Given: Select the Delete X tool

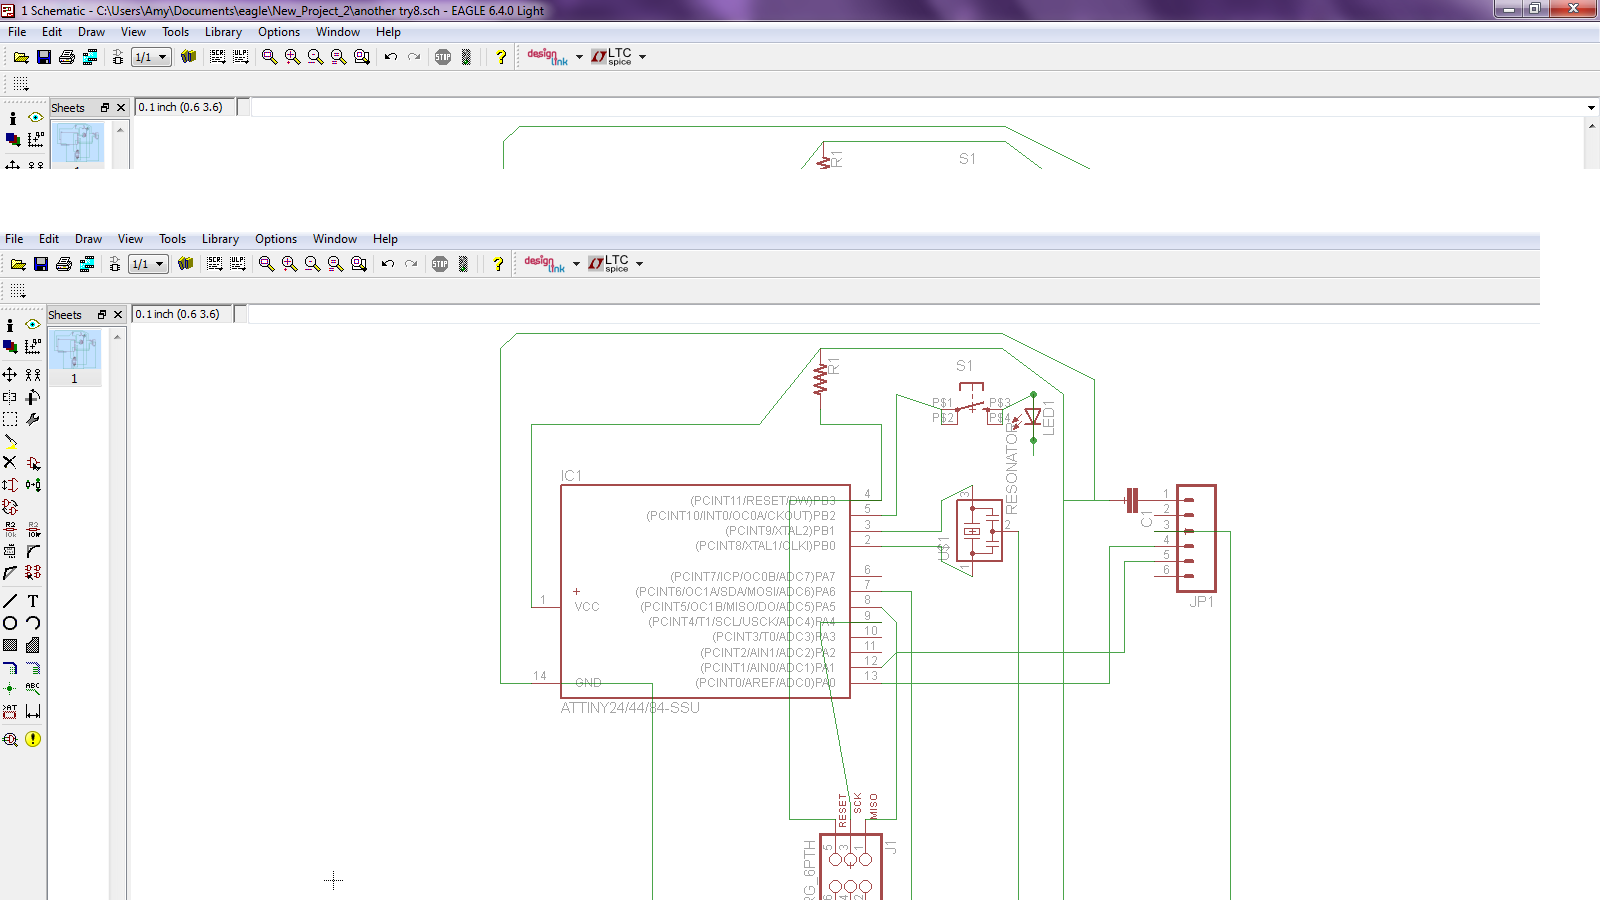Looking at the screenshot, I should click(x=10, y=463).
